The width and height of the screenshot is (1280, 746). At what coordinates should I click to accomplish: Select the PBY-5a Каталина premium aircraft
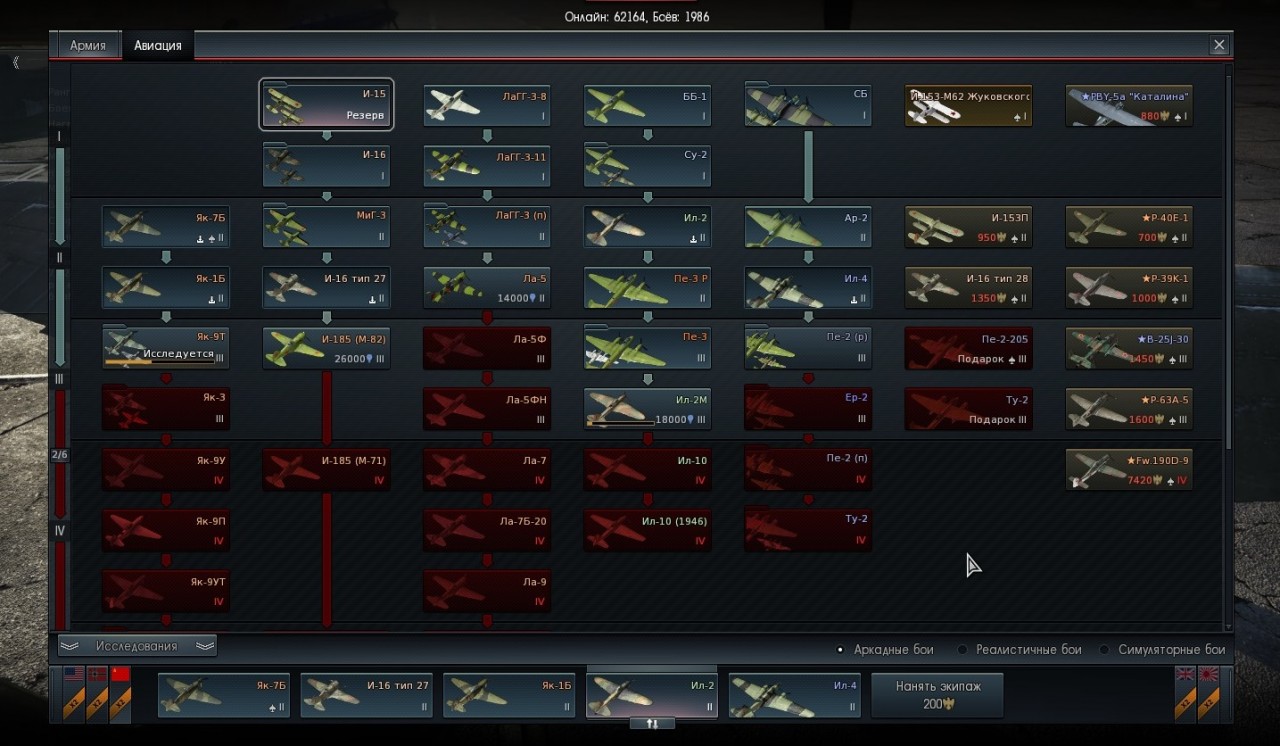pos(1129,106)
